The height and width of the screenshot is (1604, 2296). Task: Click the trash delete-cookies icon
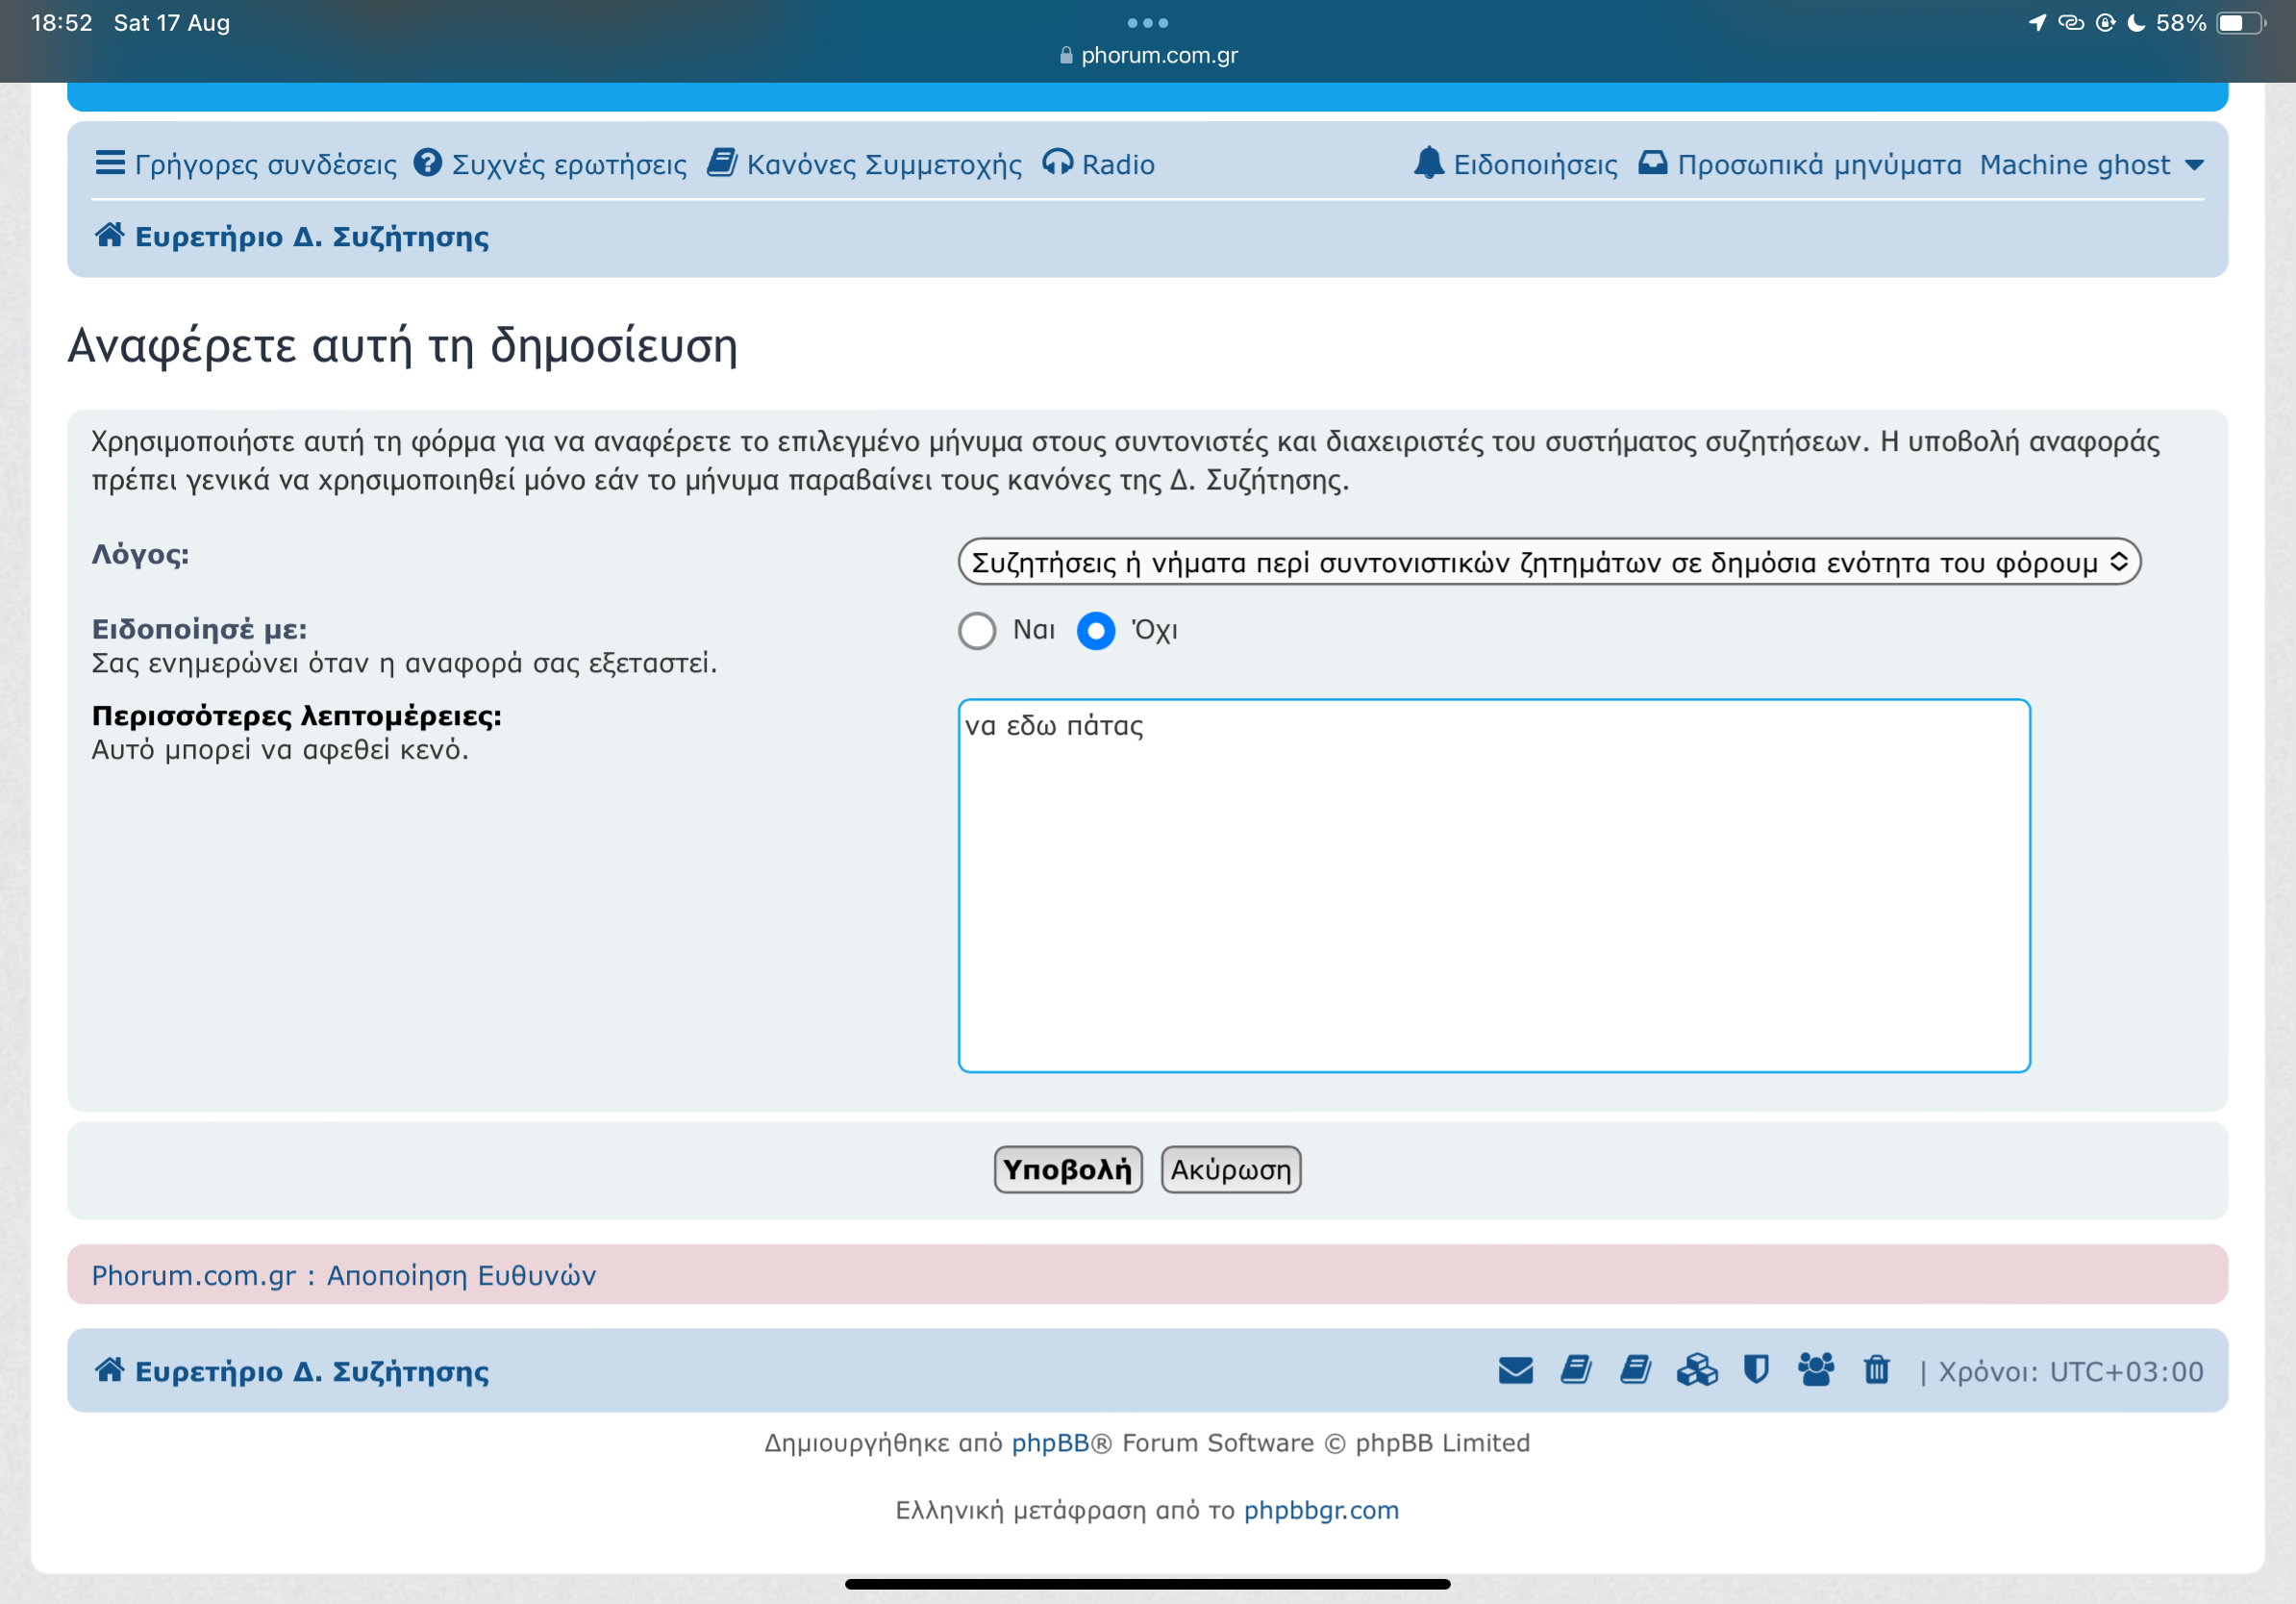(x=1876, y=1370)
